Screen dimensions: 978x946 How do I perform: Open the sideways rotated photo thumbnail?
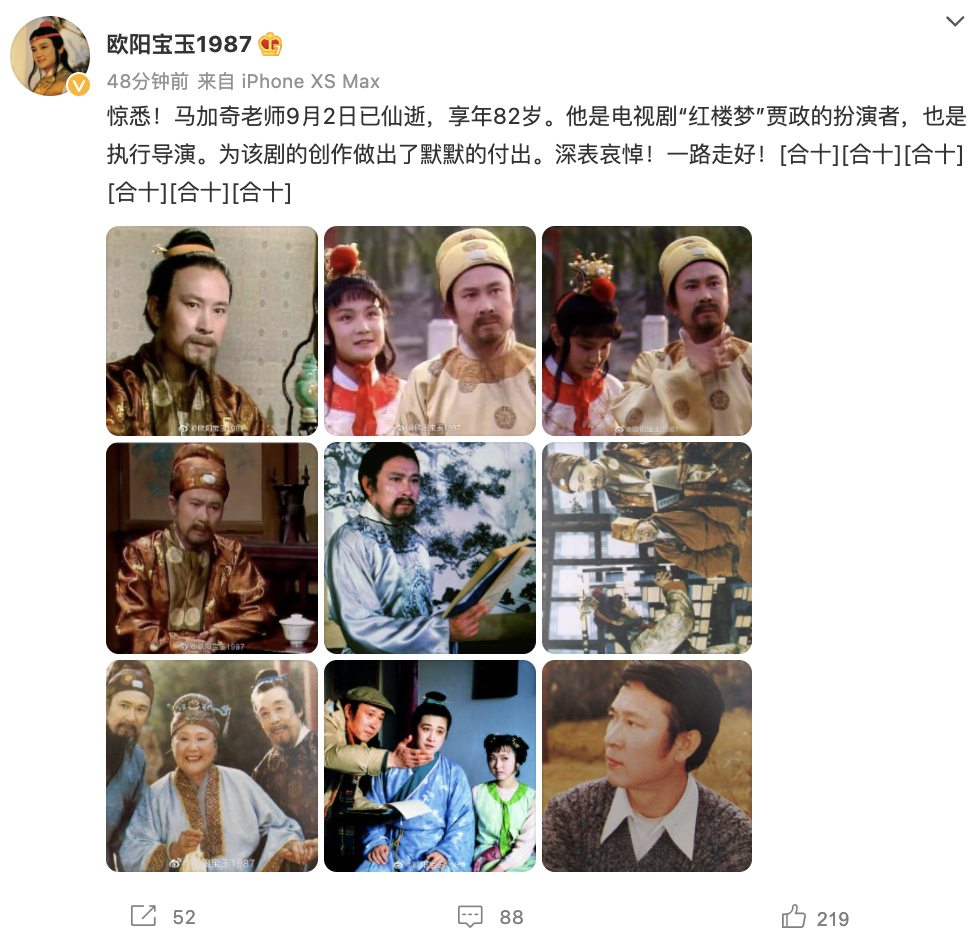click(x=647, y=548)
